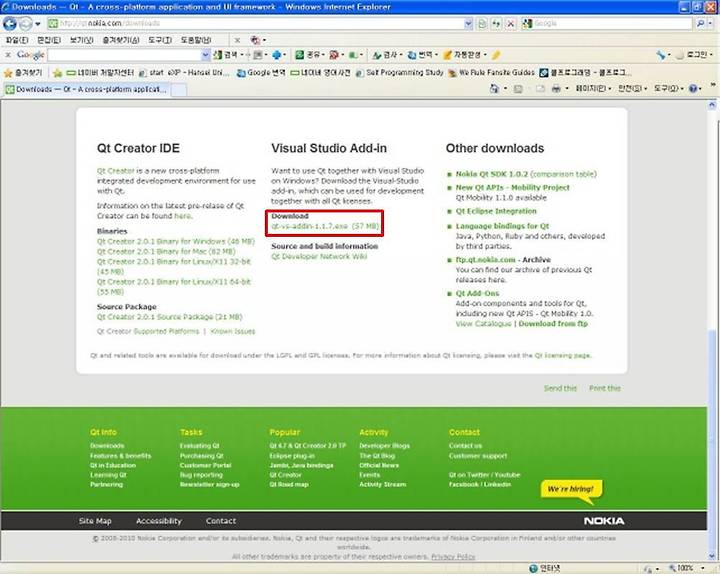Image resolution: width=720 pixels, height=574 pixels.
Task: Click the page vertical scrollbar thumb
Action: pos(712,439)
